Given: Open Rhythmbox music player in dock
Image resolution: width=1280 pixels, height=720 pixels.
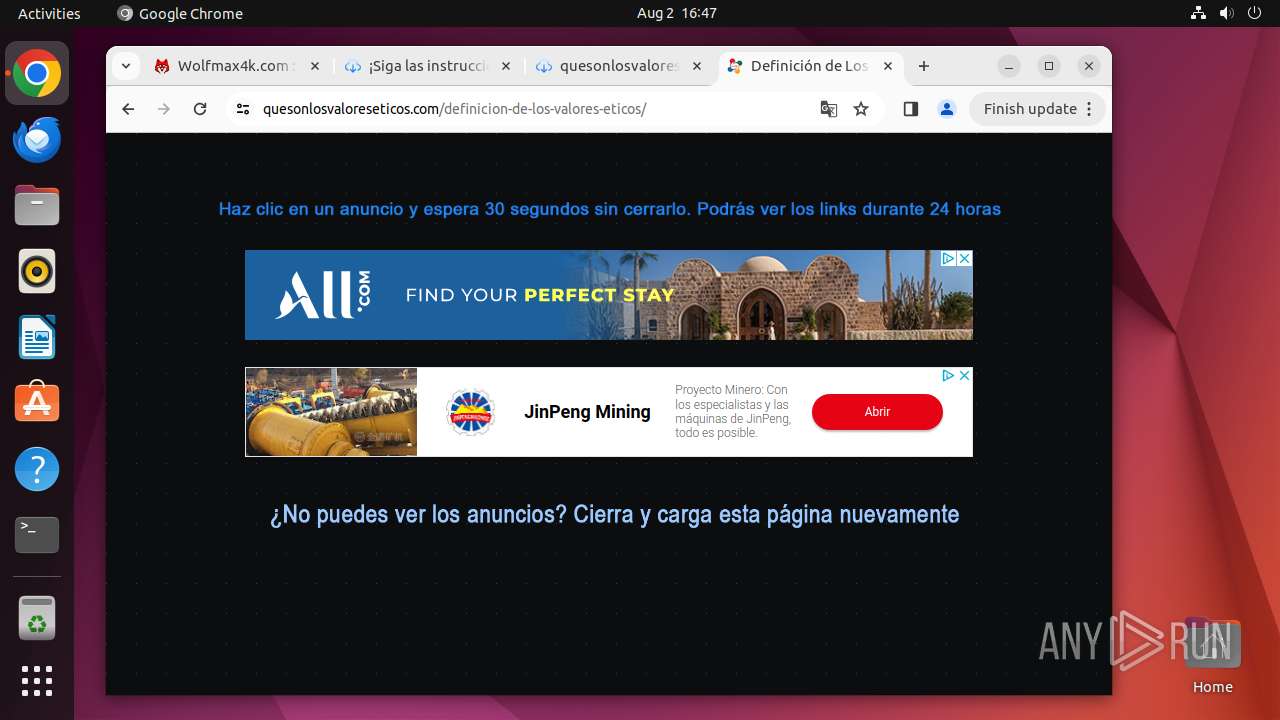Looking at the screenshot, I should pos(37,272).
